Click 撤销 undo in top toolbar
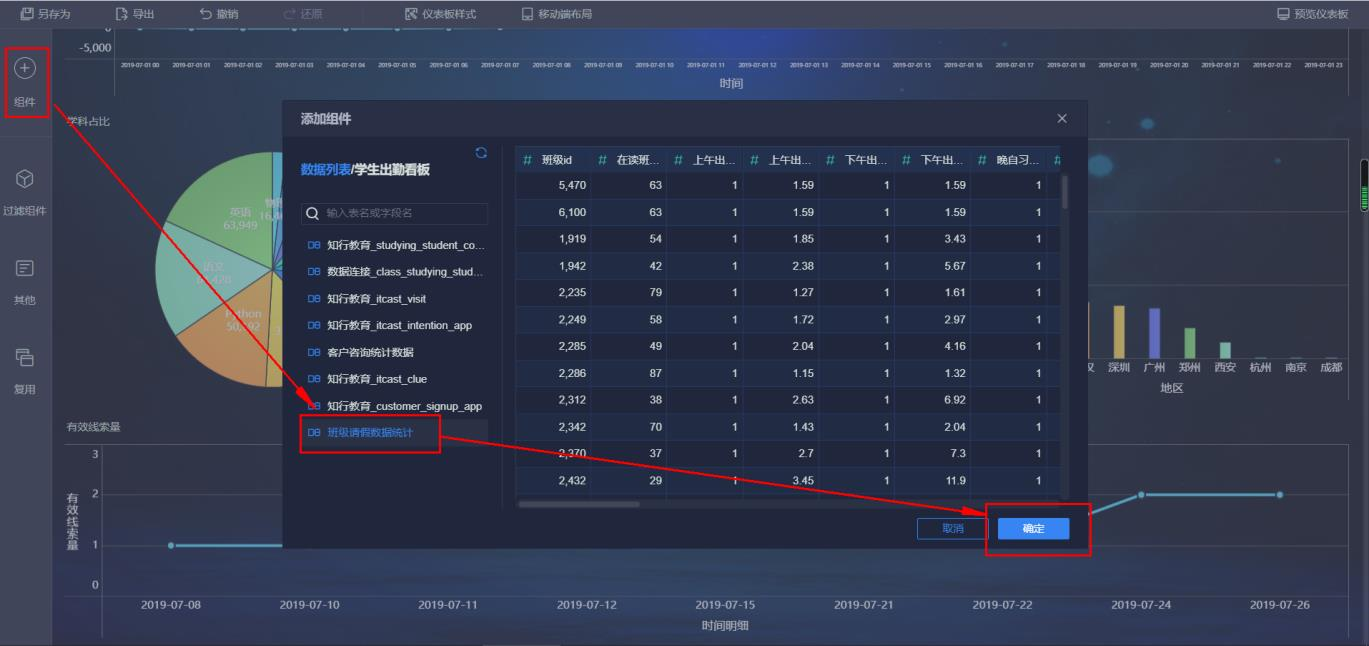 pos(219,14)
